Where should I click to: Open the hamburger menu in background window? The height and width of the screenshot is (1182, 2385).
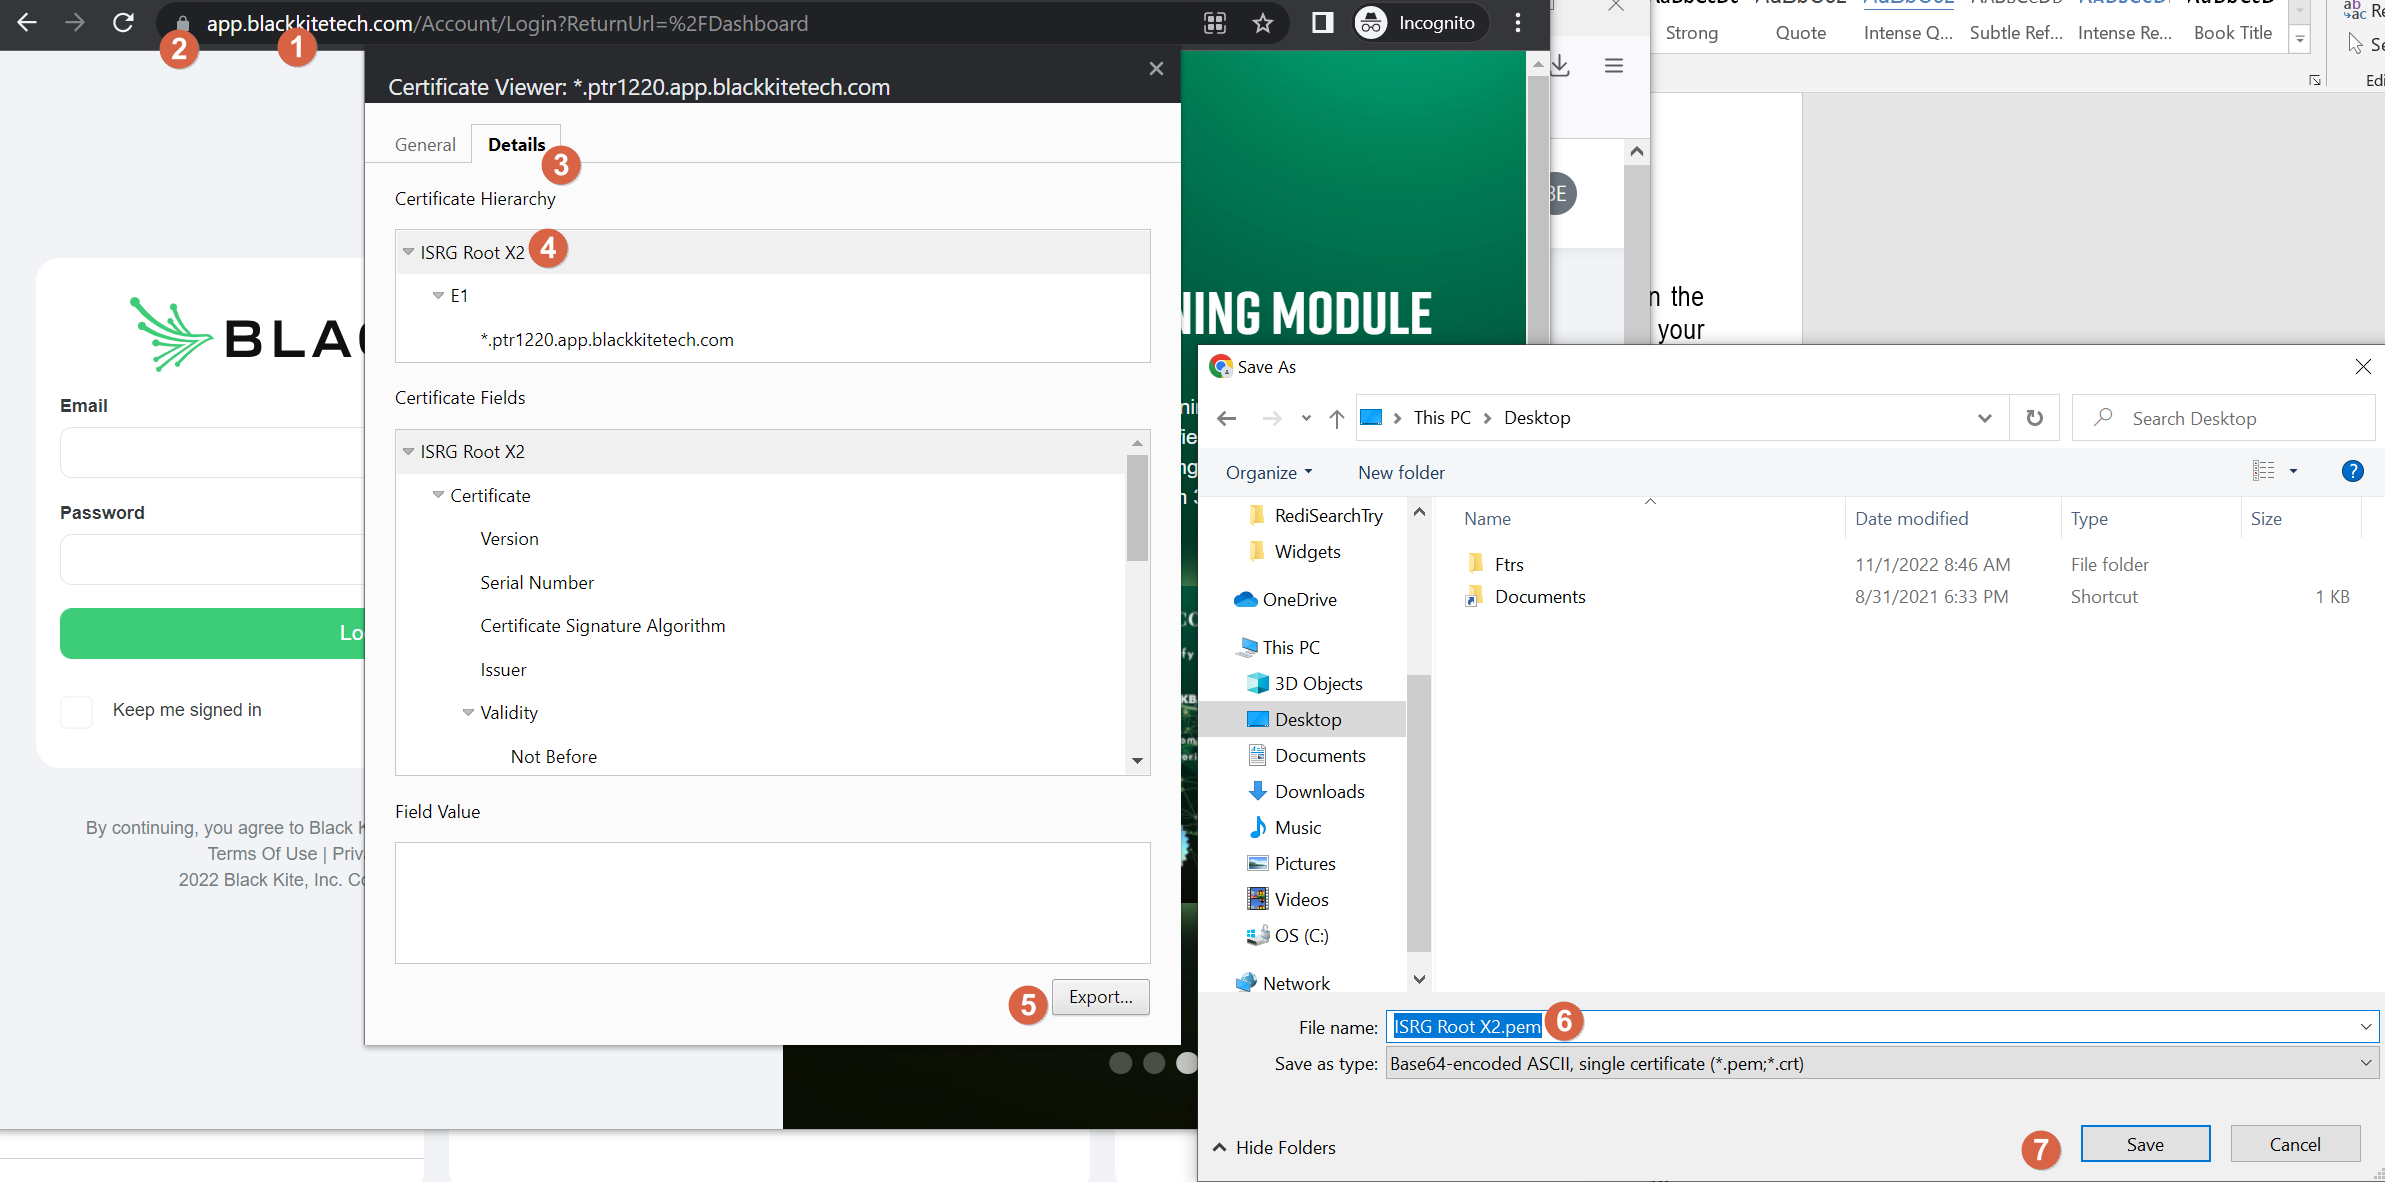(1614, 66)
